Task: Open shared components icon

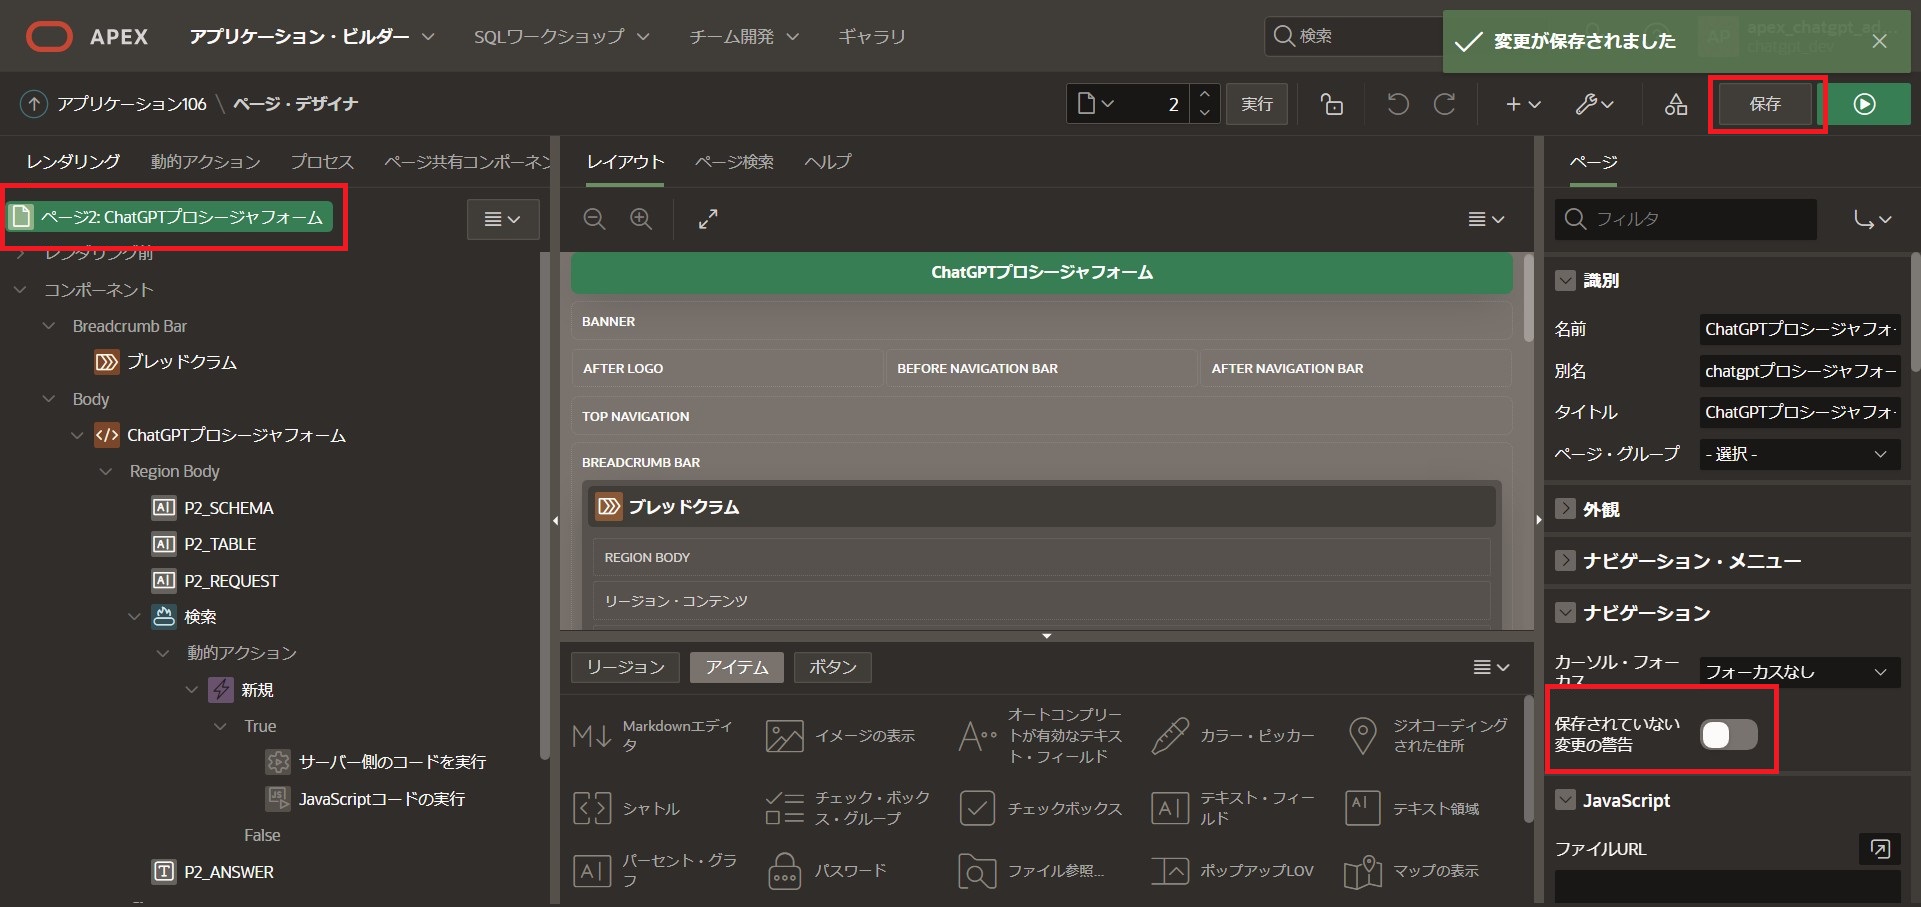Action: [x=1676, y=104]
